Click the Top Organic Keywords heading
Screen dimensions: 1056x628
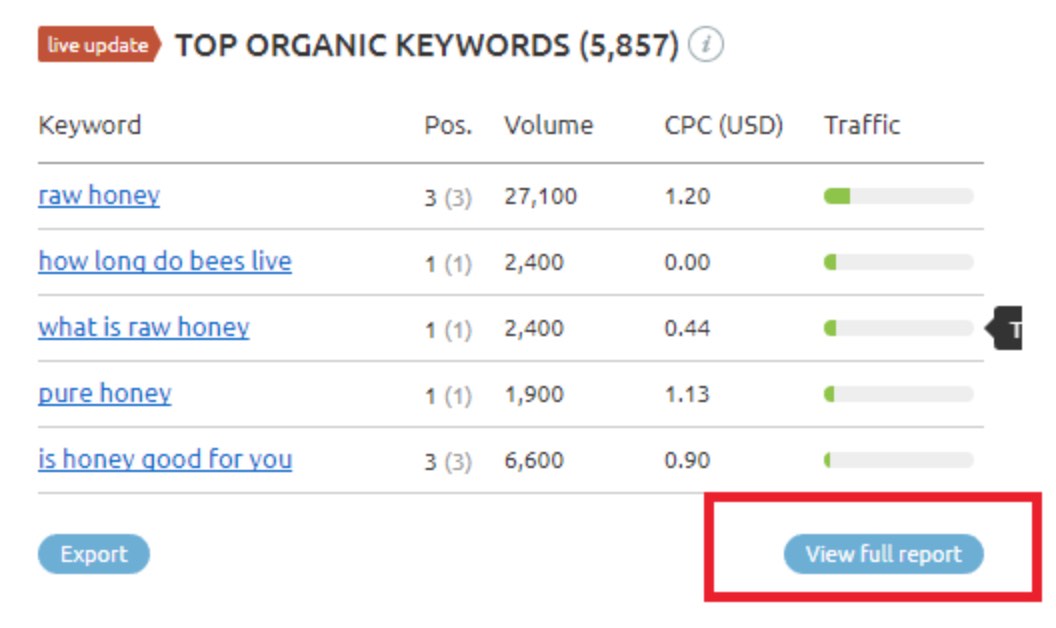(427, 45)
